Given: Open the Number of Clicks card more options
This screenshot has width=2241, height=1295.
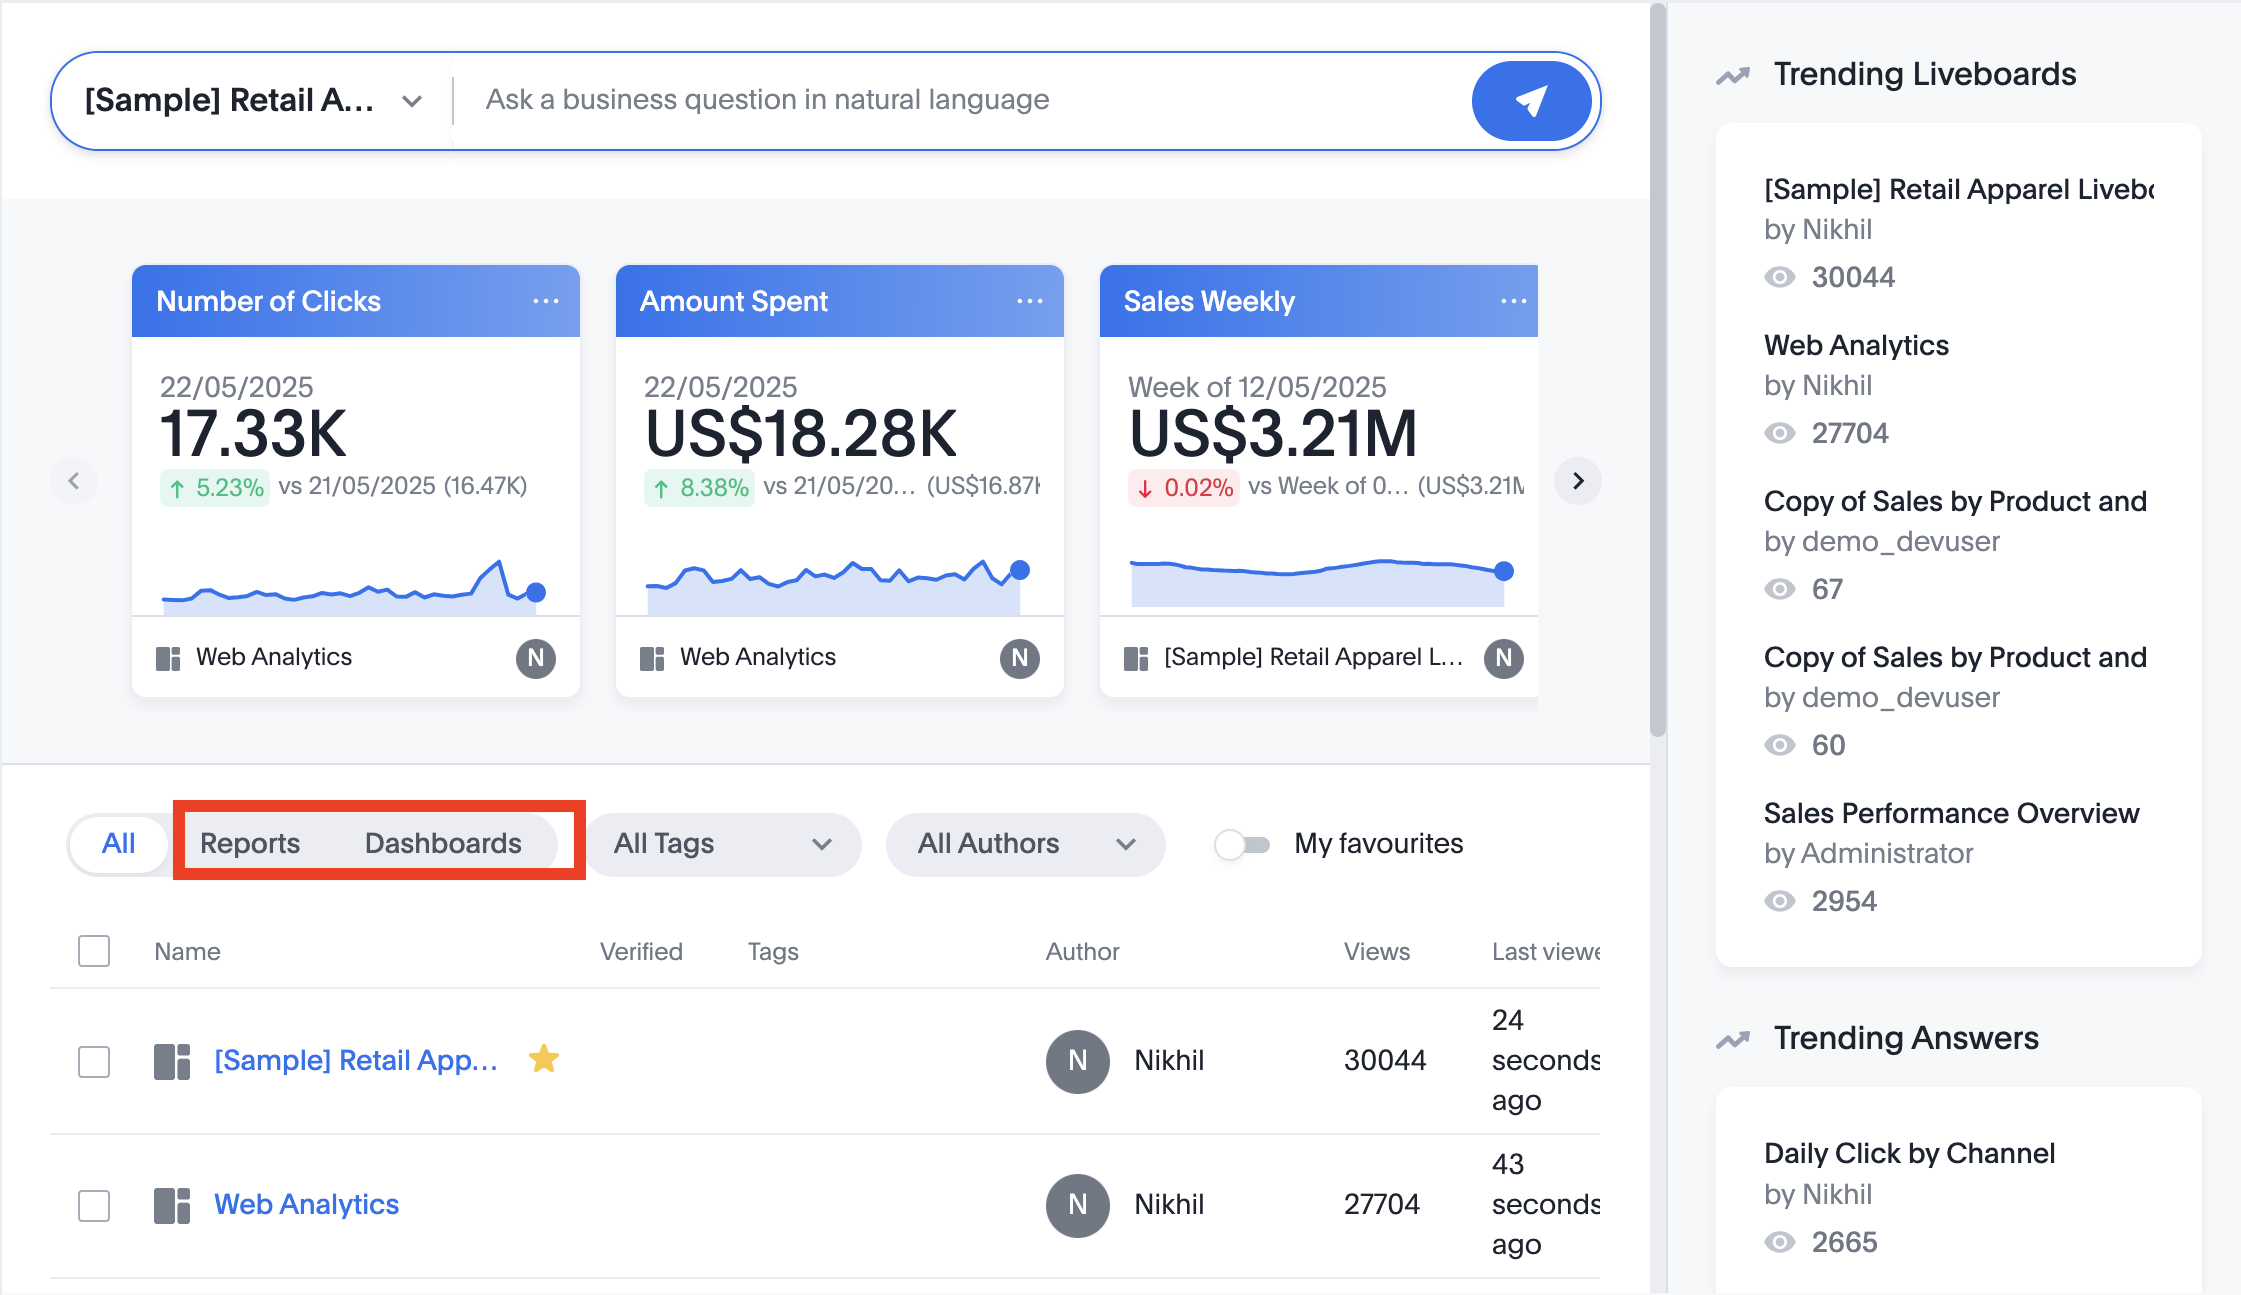Looking at the screenshot, I should coord(545,301).
